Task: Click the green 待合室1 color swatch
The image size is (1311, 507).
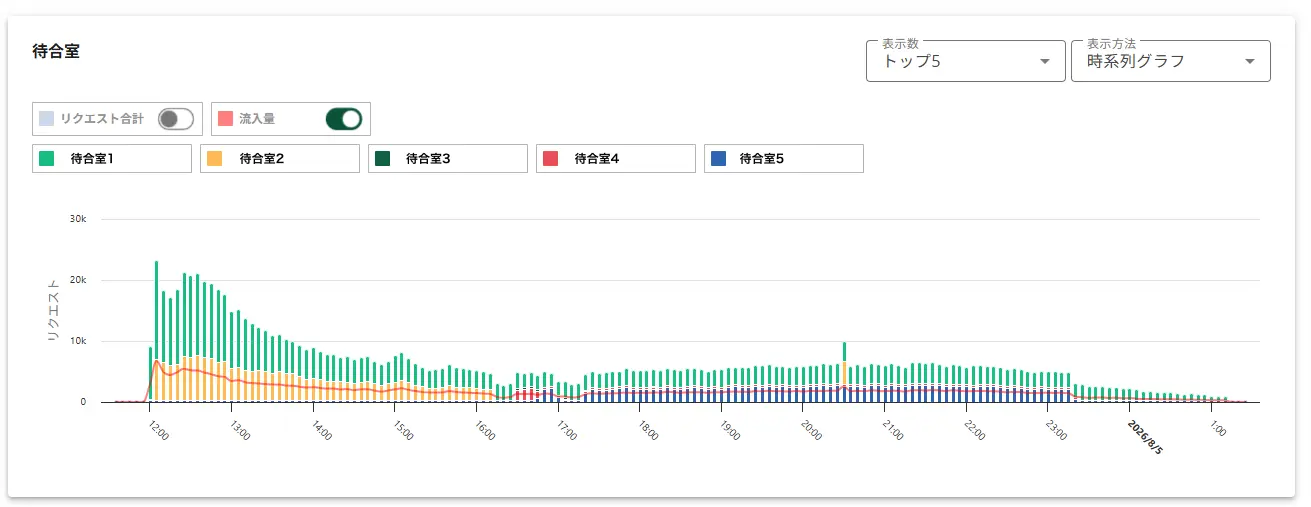Action: [x=46, y=158]
